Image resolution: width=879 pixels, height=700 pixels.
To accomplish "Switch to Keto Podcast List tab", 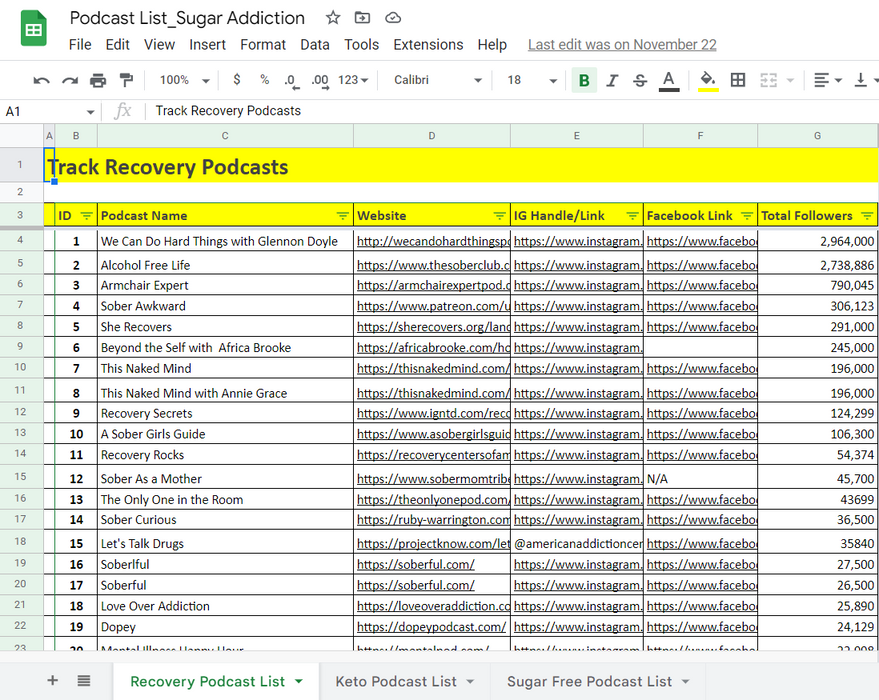I will (x=396, y=681).
